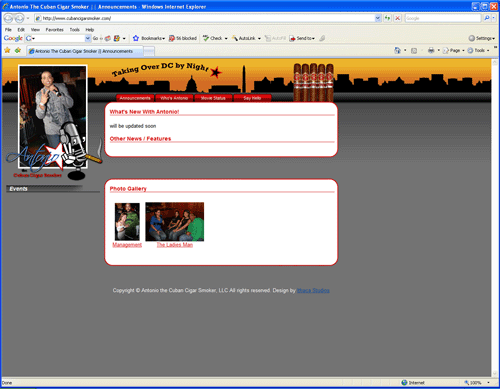Screen dimensions: 500x389
Task: Open The Ladies Man photo thumbnail
Action: [x=175, y=222]
